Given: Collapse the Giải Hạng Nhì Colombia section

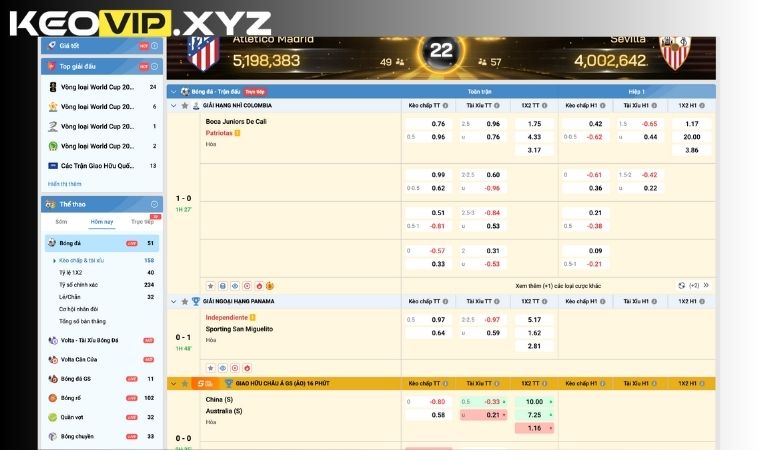Looking at the screenshot, I should pos(173,105).
